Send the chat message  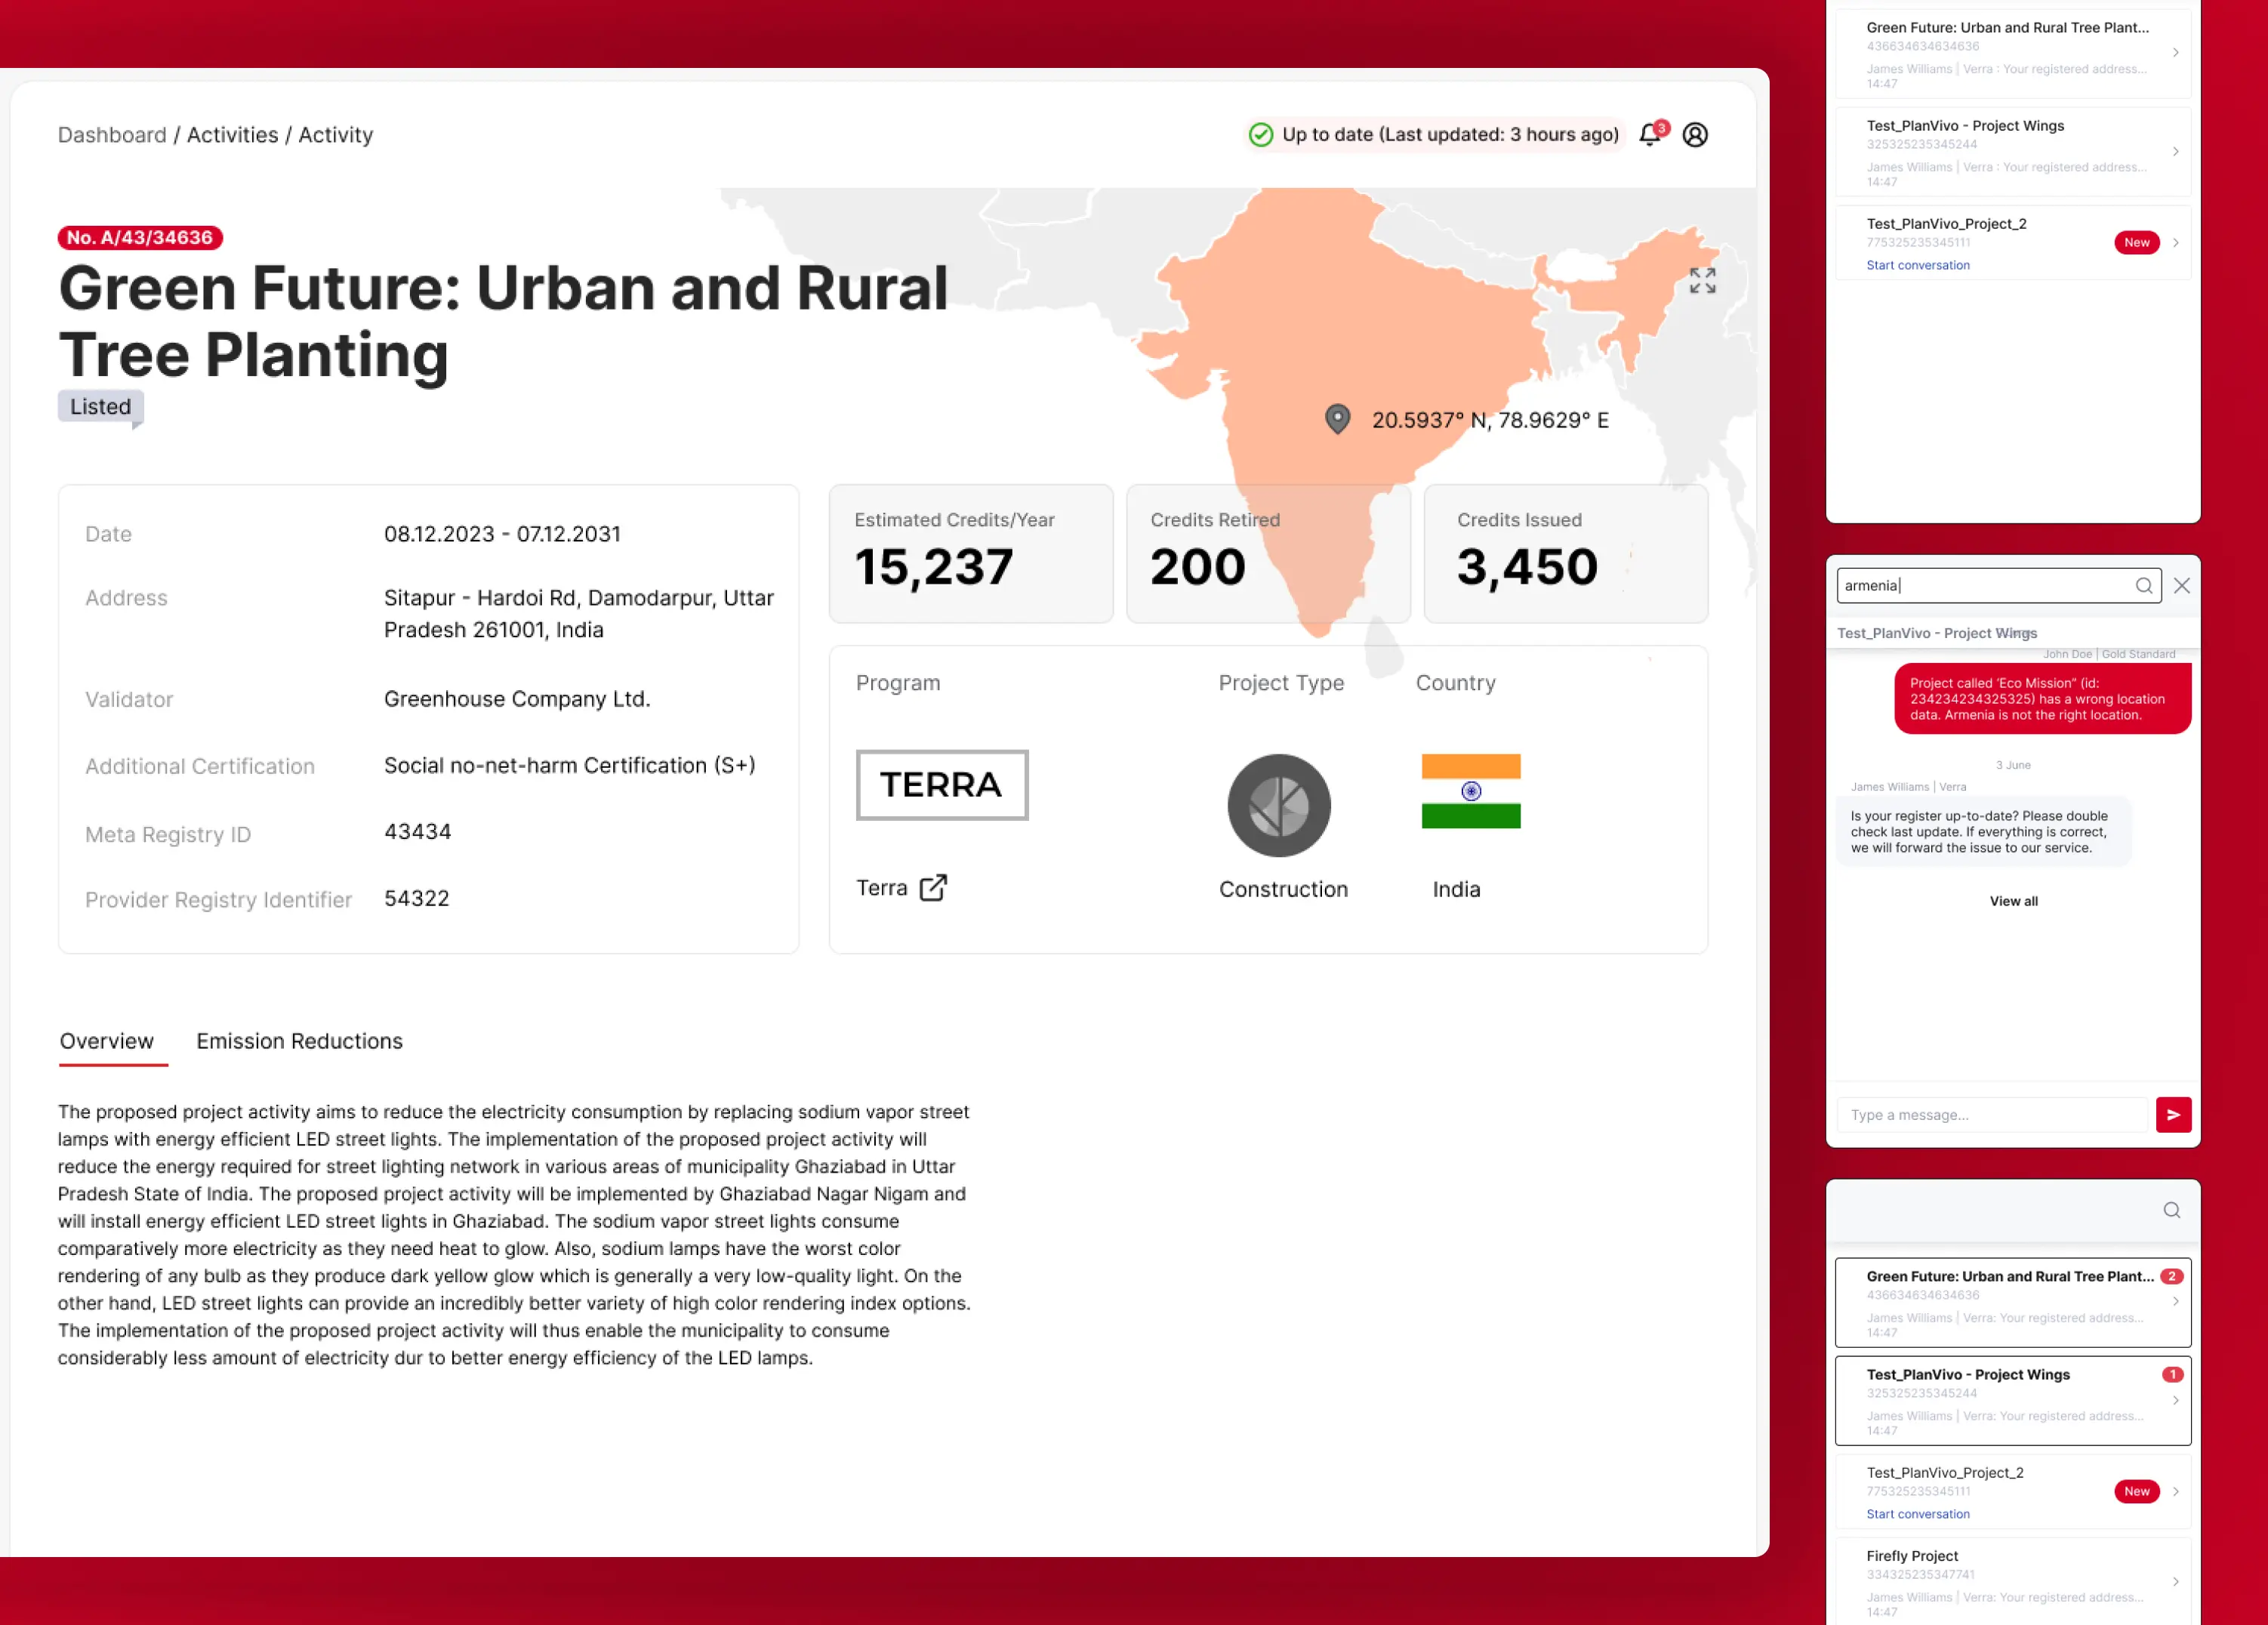[2173, 1114]
